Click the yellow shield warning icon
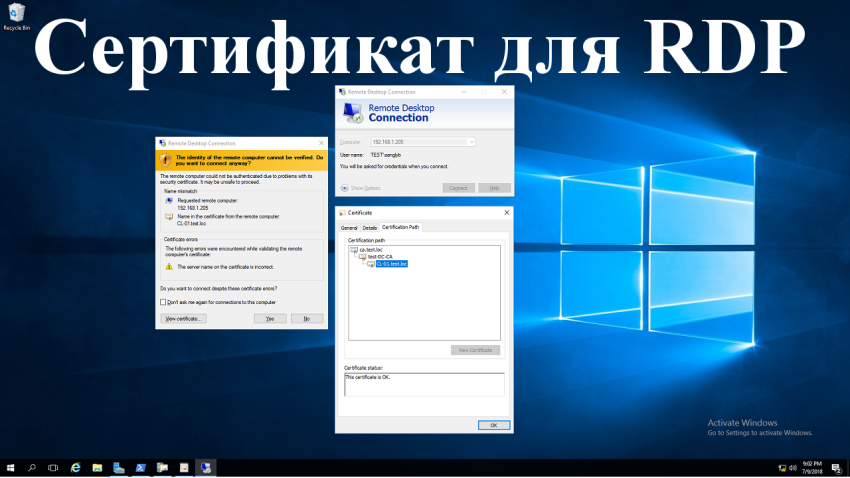Screen dimensions: 850x478 165,160
